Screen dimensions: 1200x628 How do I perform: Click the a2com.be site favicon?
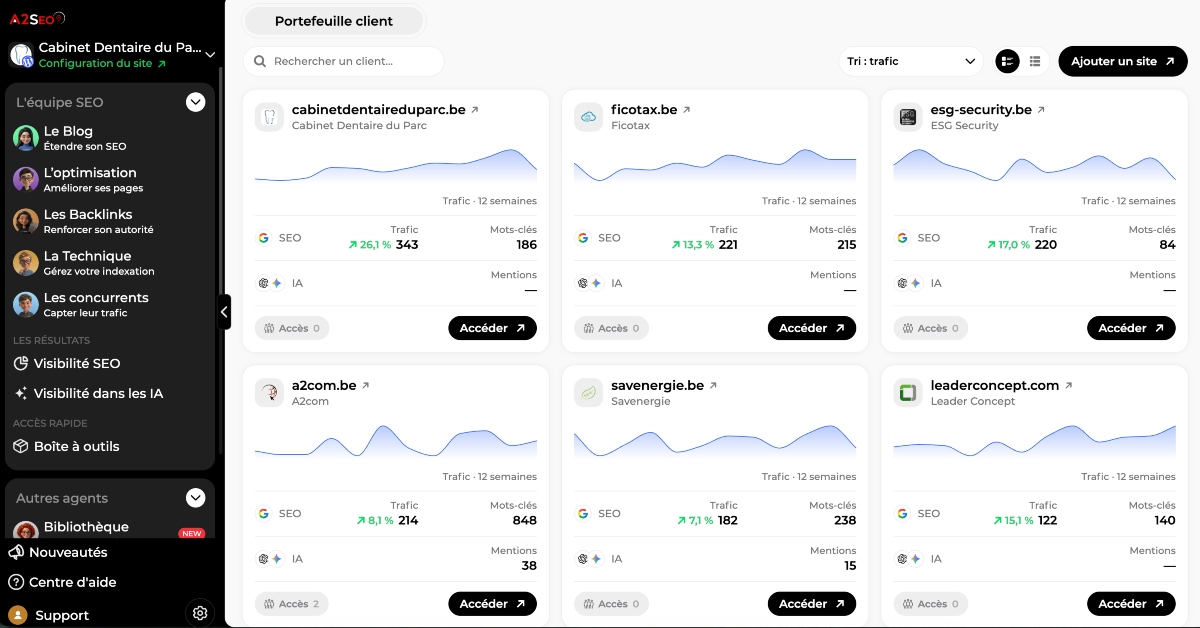269,393
